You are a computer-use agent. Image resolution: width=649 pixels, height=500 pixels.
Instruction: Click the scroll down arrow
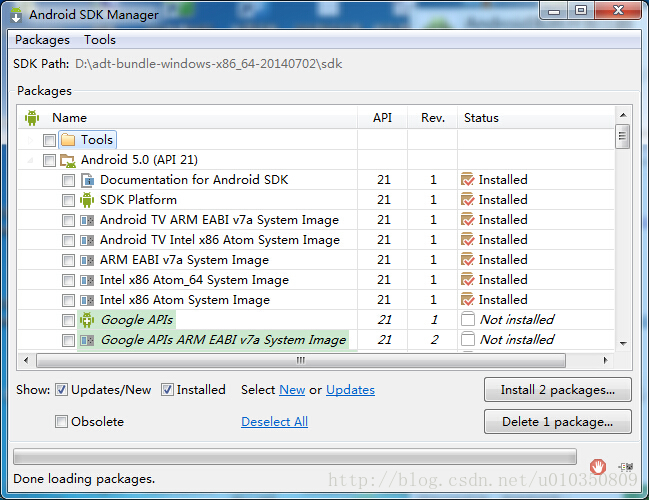click(623, 344)
